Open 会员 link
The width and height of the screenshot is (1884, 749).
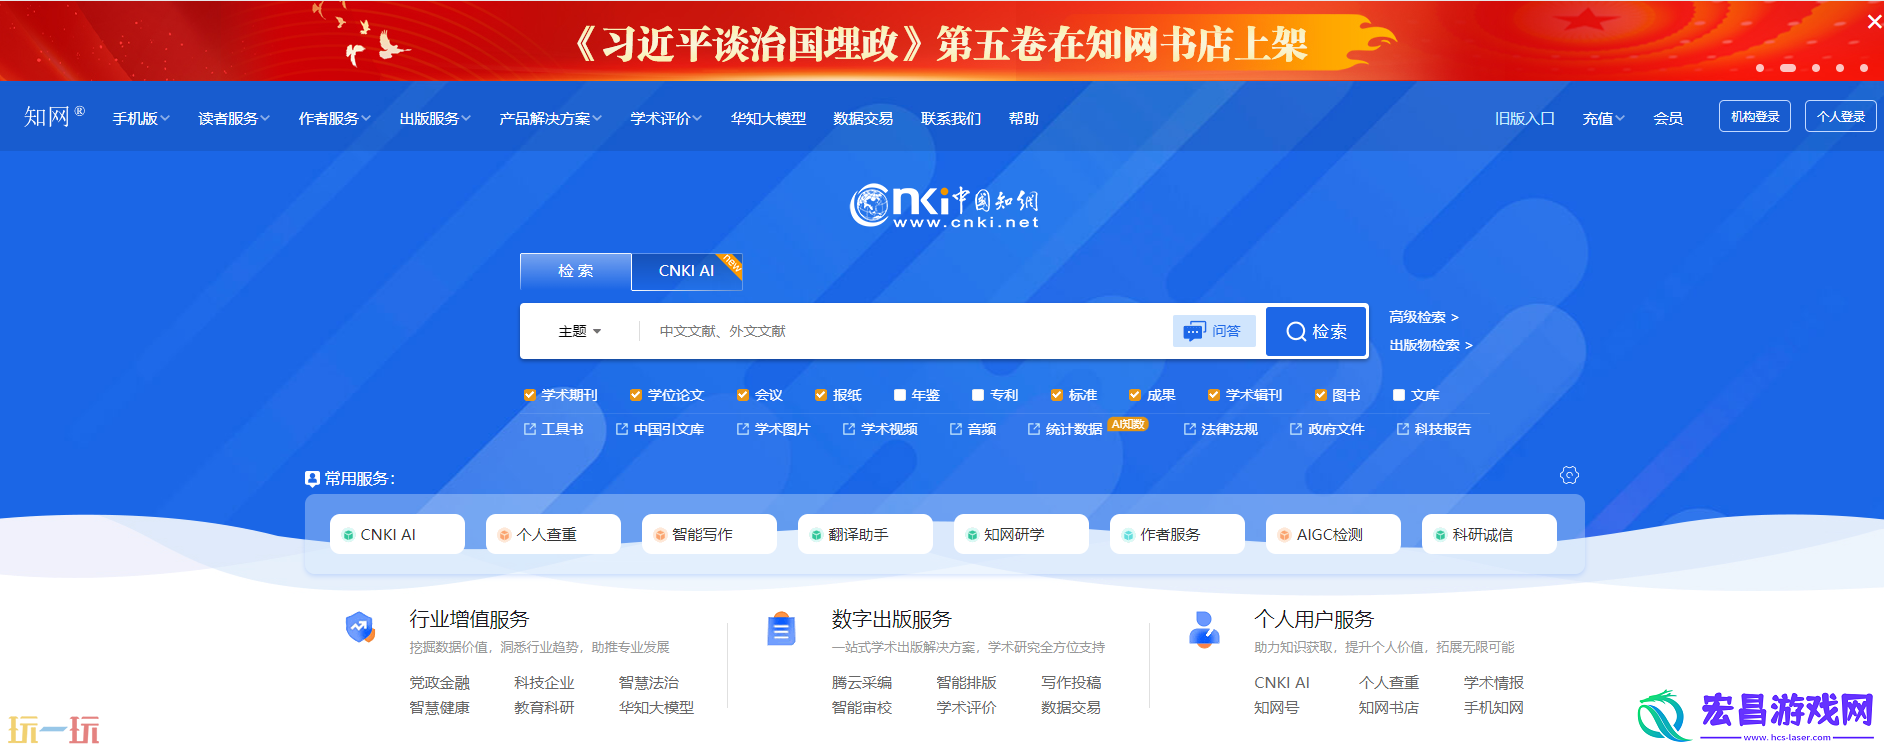pos(1668,118)
